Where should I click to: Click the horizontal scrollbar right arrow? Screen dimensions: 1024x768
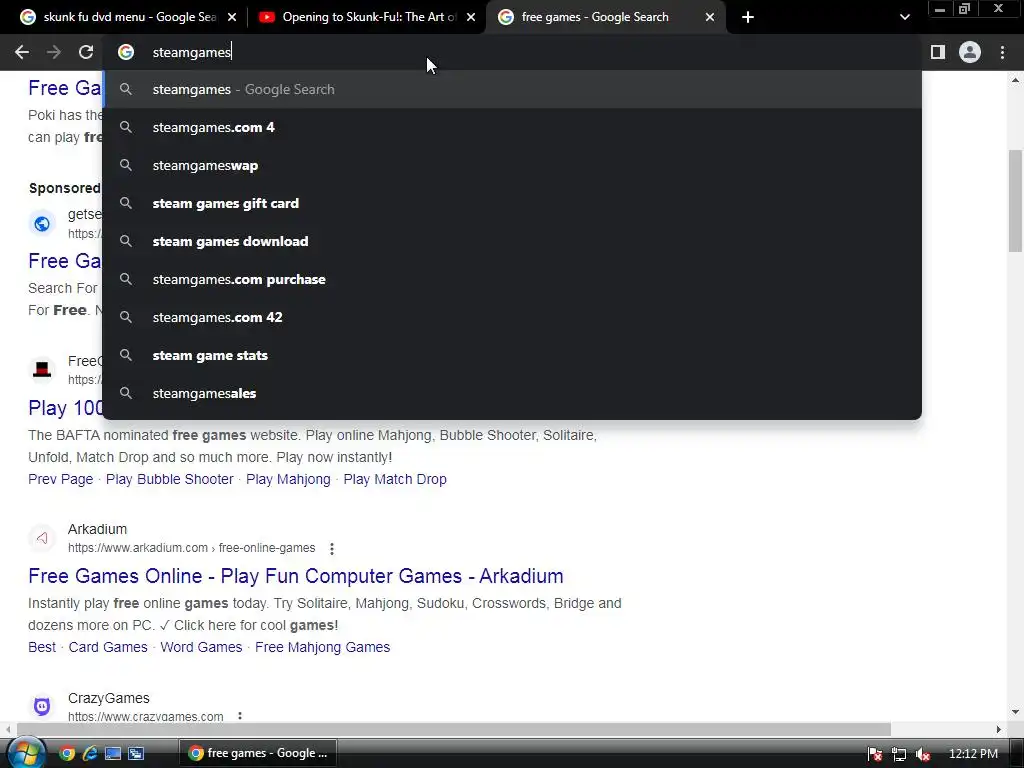998,729
